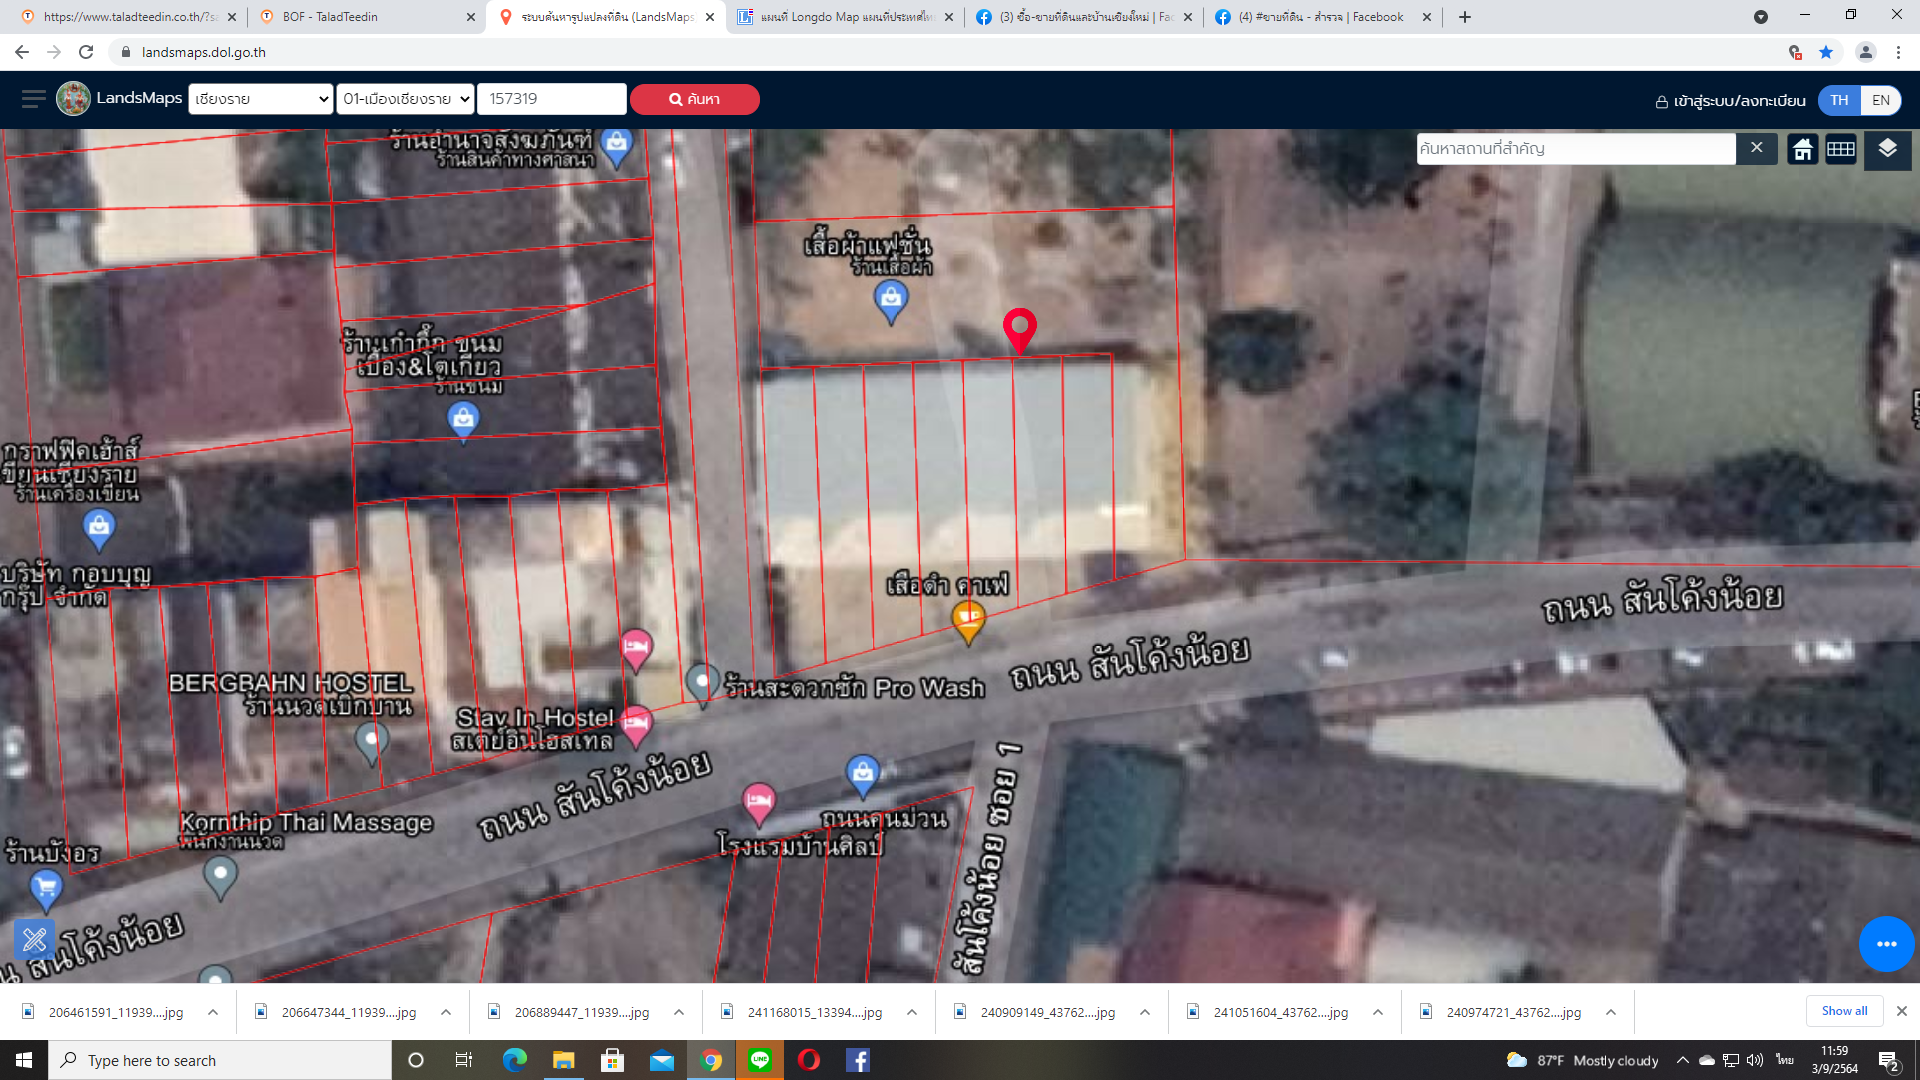The width and height of the screenshot is (1920, 1080).
Task: Switch to the taladteedin.co.th tab
Action: (x=128, y=17)
